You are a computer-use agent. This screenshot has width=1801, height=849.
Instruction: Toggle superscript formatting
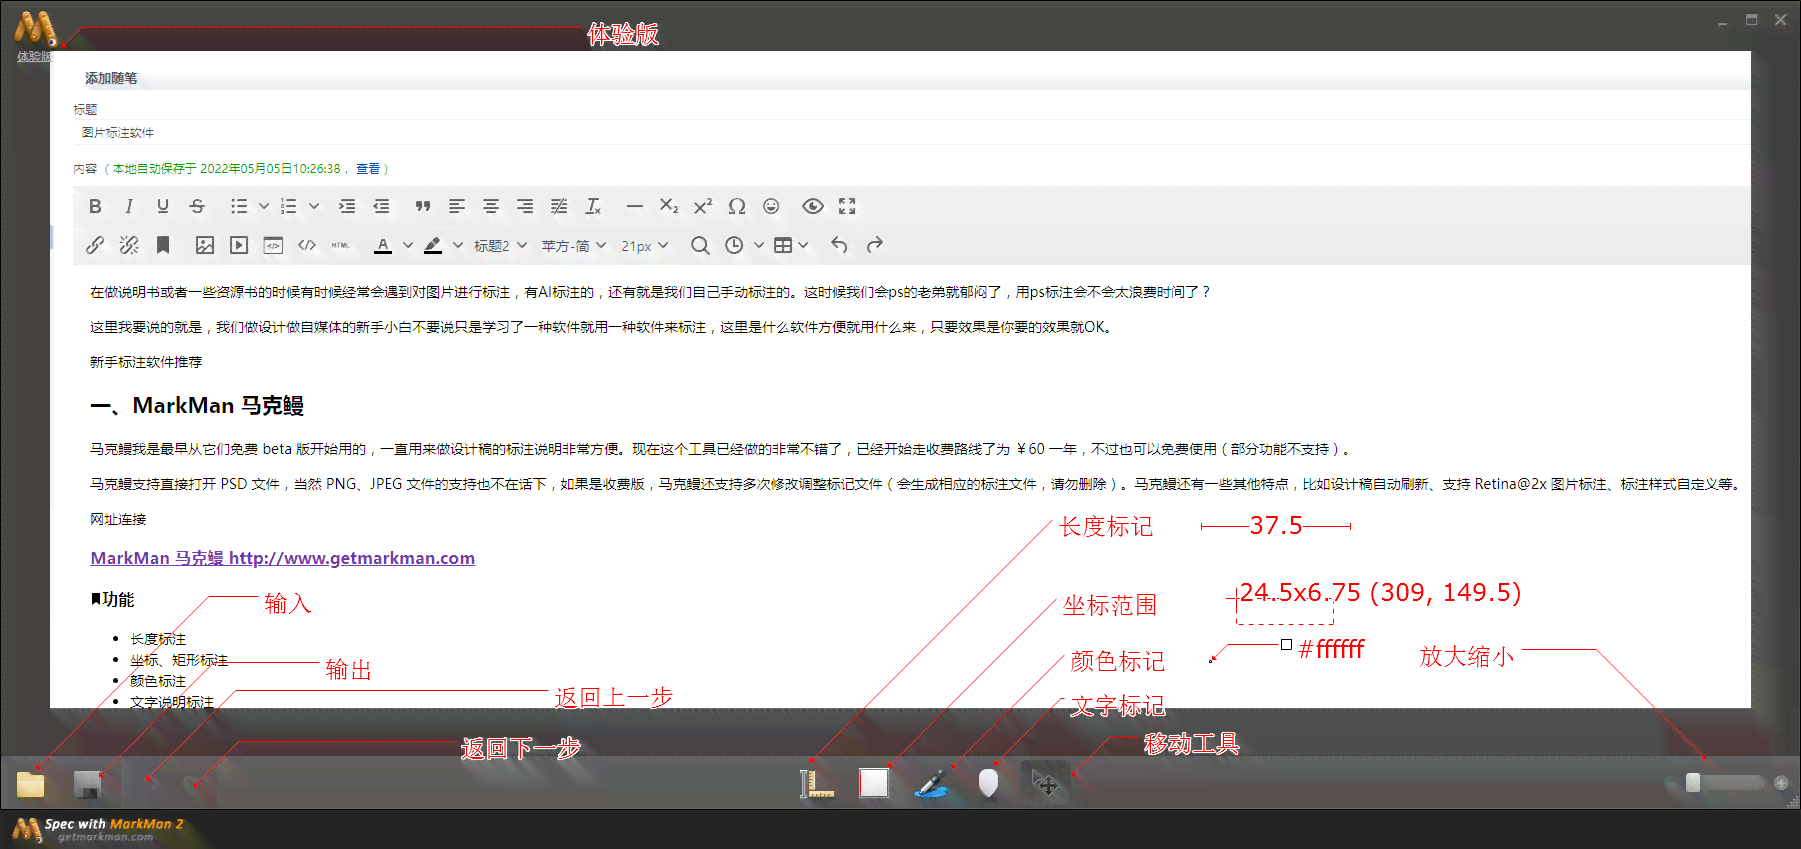pyautogui.click(x=703, y=206)
